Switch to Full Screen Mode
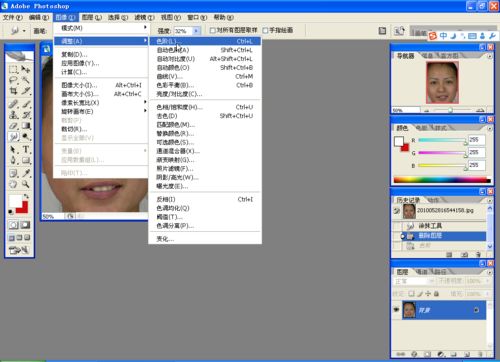This screenshot has width=500, height=362. (27, 238)
